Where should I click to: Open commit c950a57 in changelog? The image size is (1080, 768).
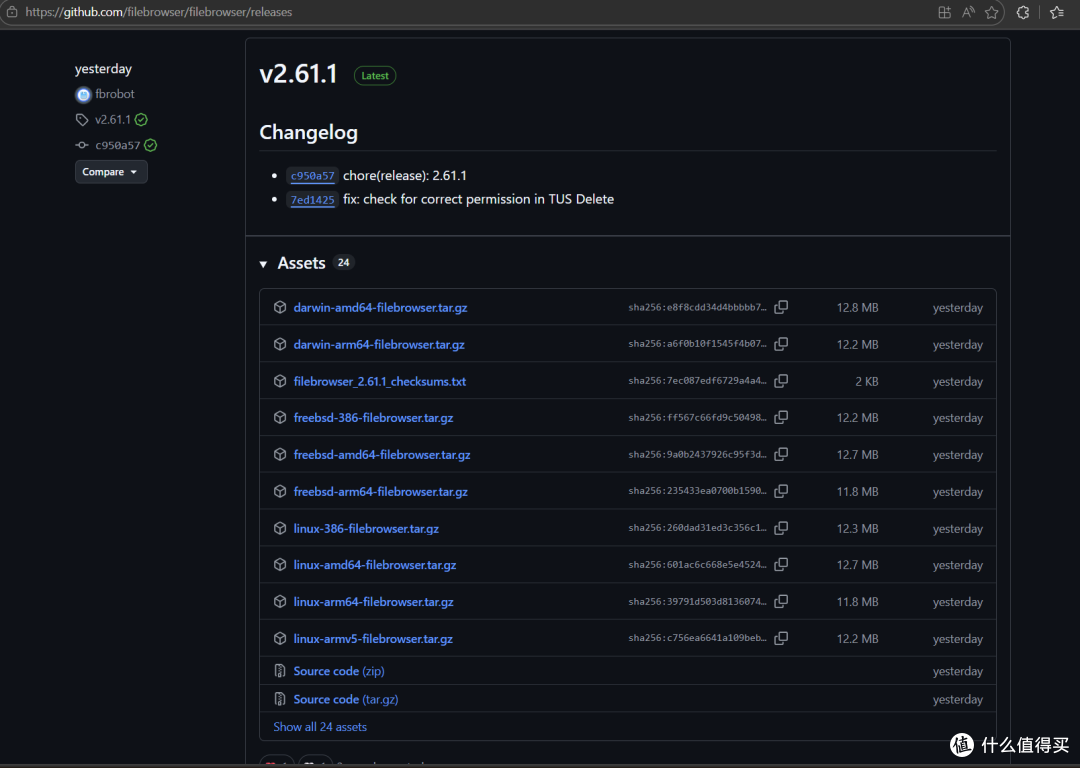pos(312,176)
